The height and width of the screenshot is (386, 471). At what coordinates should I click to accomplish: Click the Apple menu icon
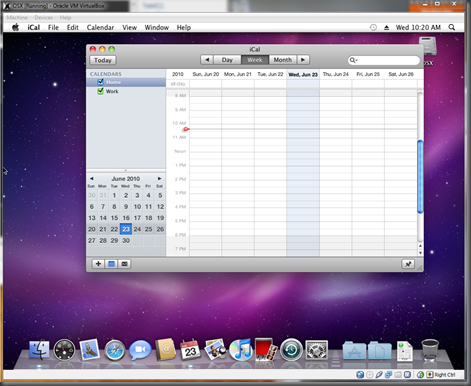(x=15, y=27)
